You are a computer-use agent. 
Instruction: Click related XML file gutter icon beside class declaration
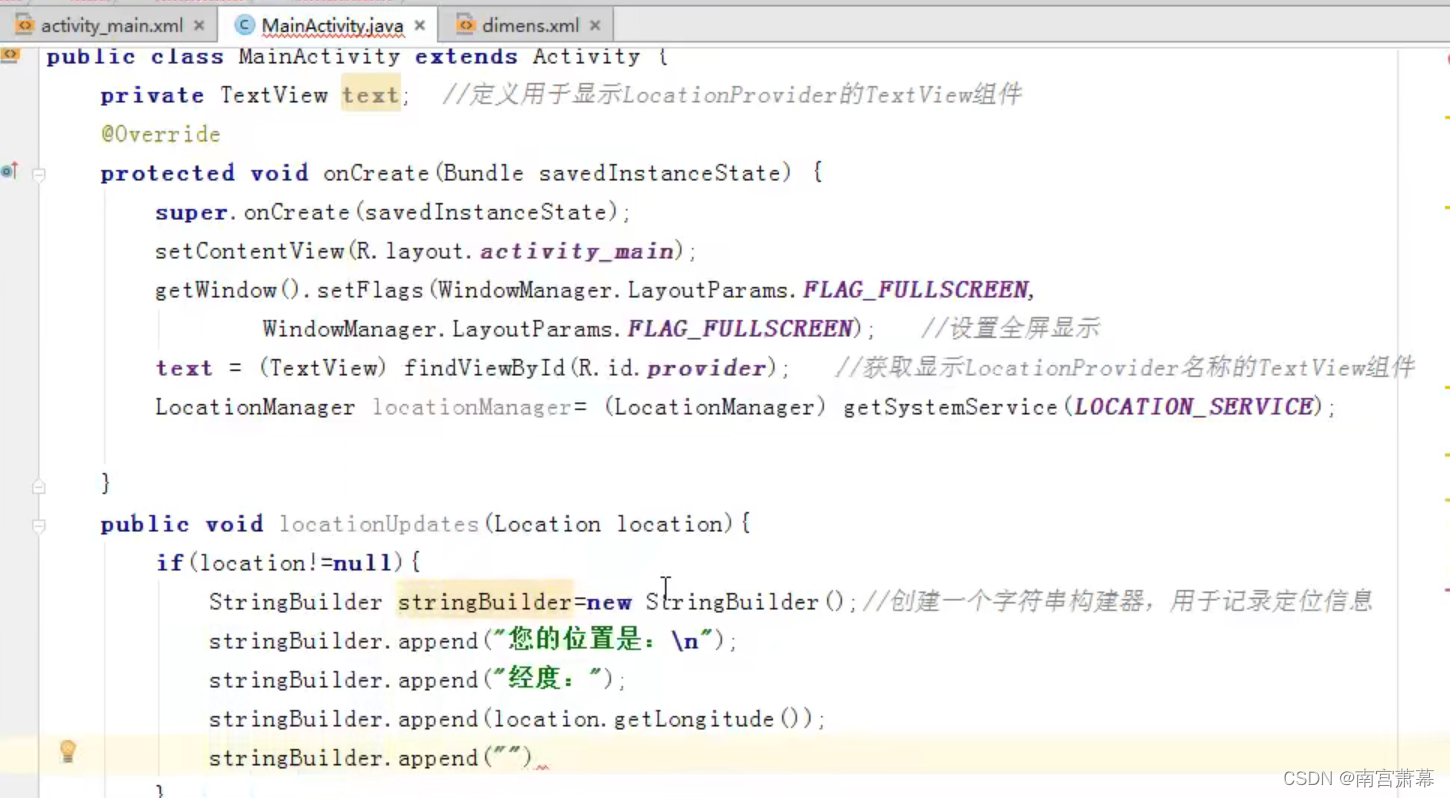tap(10, 56)
